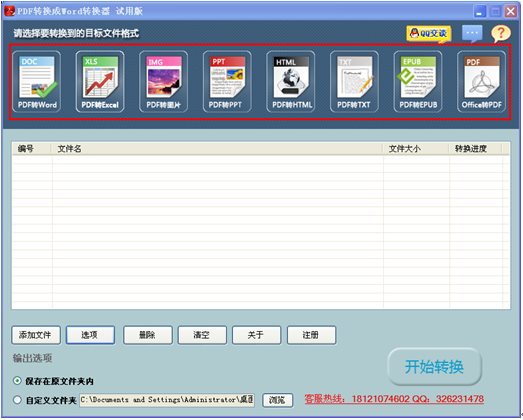Focus the custom output folder path field
Viewport: 523px width, 420px height.
[167, 400]
